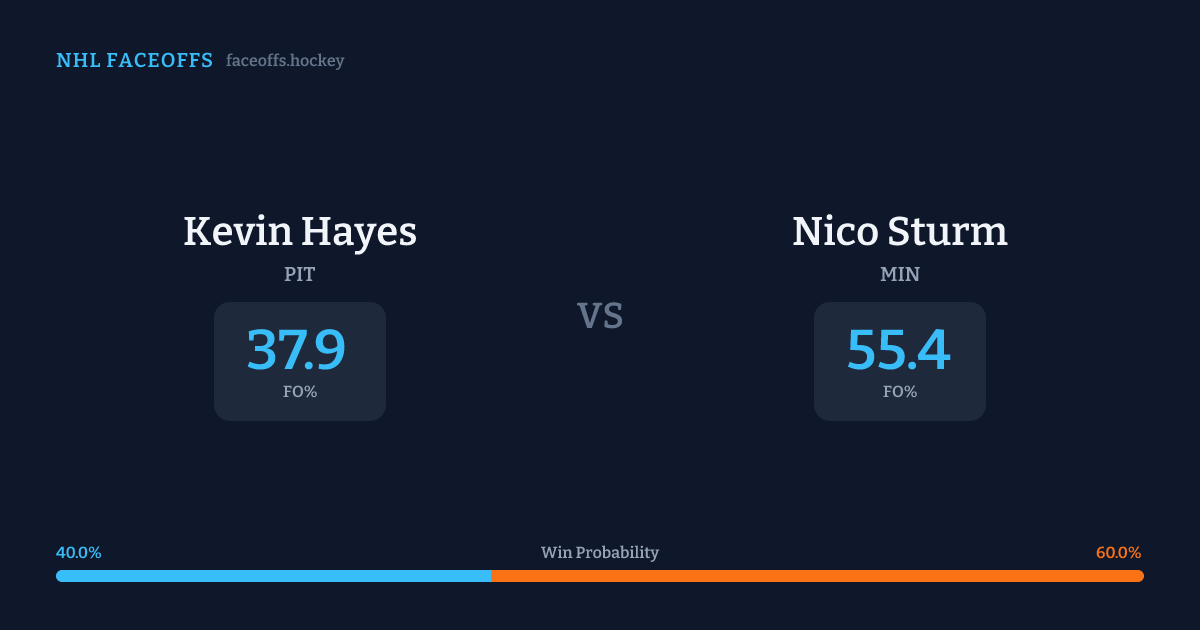This screenshot has height=630, width=1200.
Task: Click the VS text between players
Action: pyautogui.click(x=600, y=316)
